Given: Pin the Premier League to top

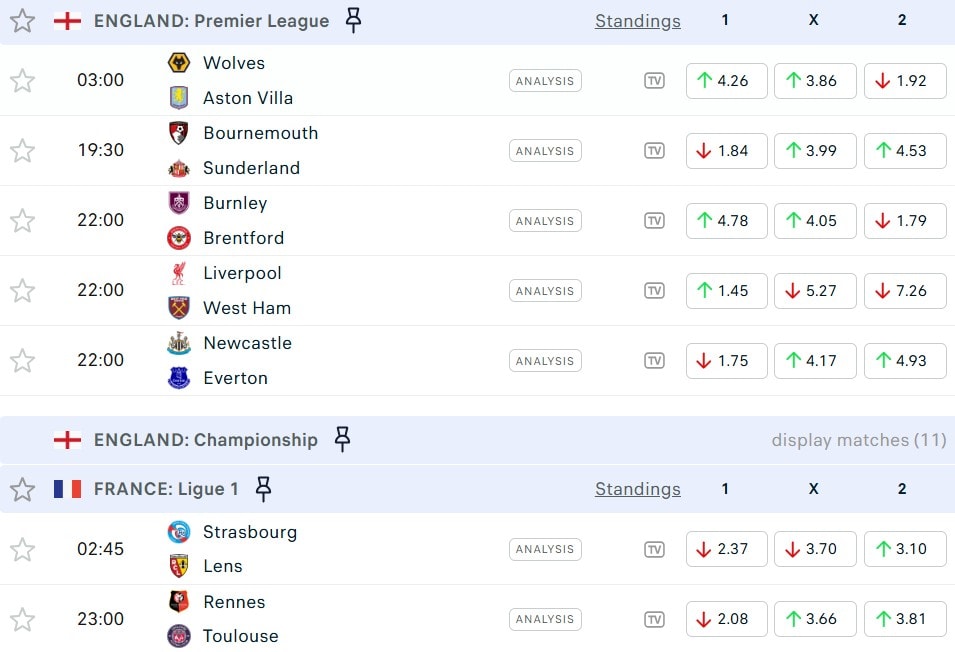Looking at the screenshot, I should [353, 20].
